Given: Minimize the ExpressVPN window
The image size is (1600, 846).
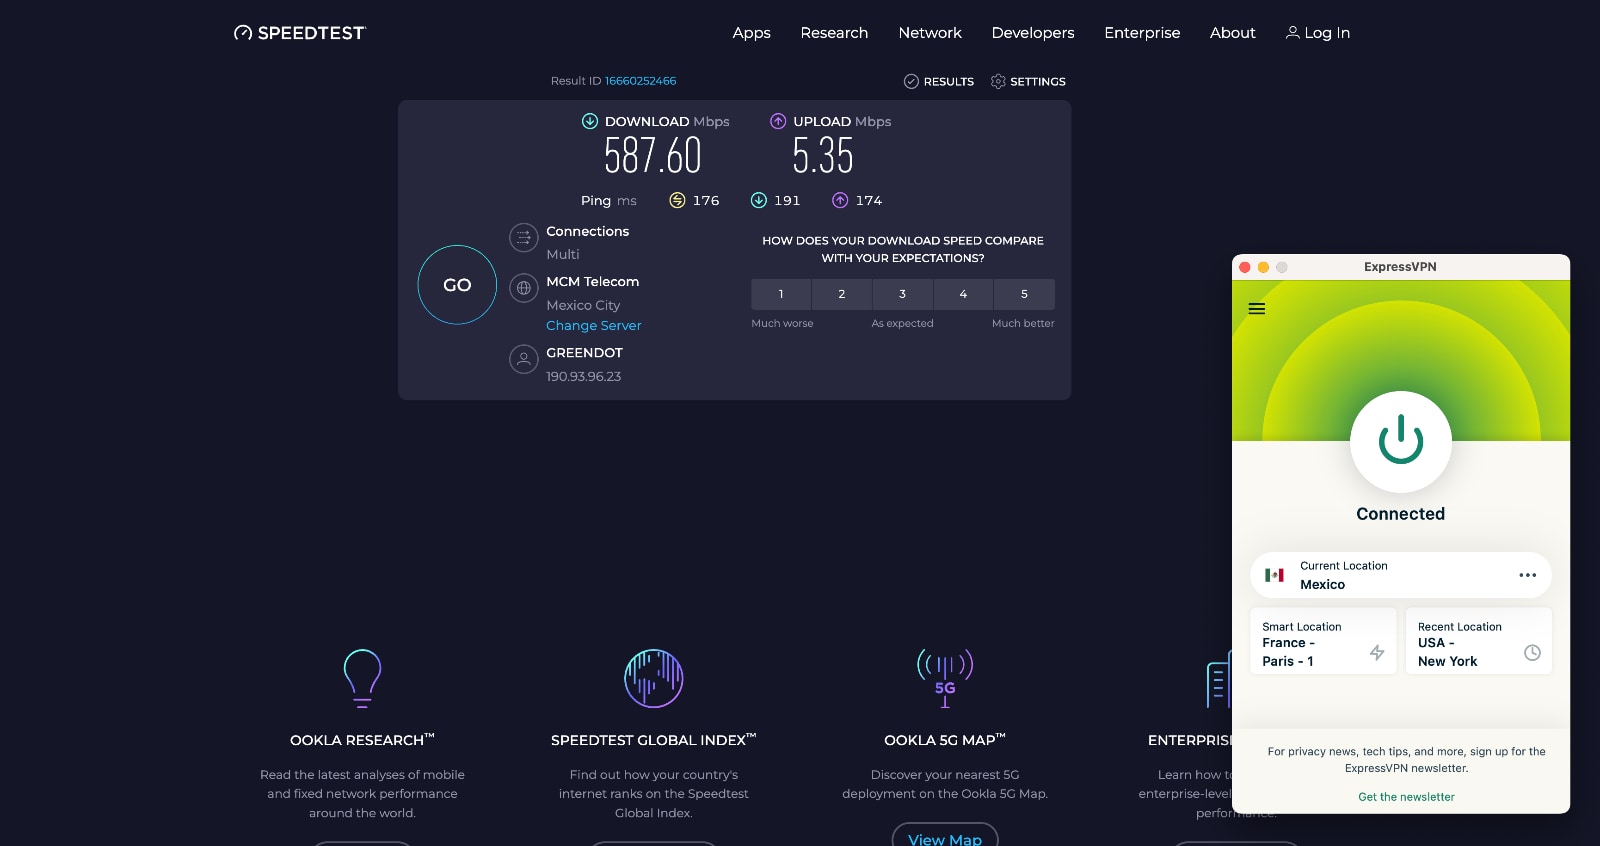Looking at the screenshot, I should tap(1263, 267).
